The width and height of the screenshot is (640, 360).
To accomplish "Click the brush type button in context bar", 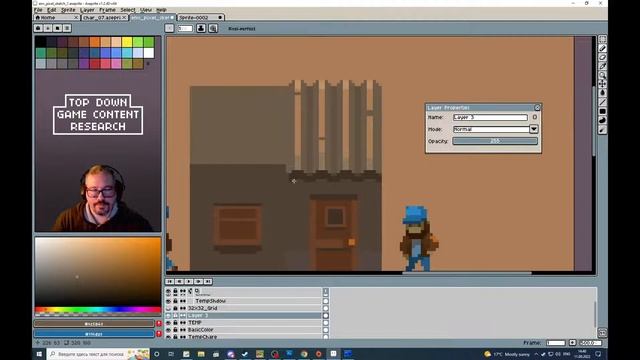I will click(x=169, y=28).
